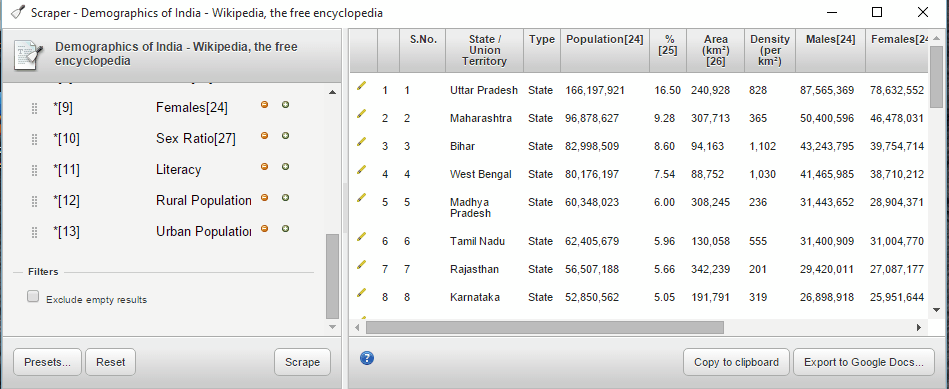Click the 96,878,627 population cell
Screen dimensions: 949x389
592,118
